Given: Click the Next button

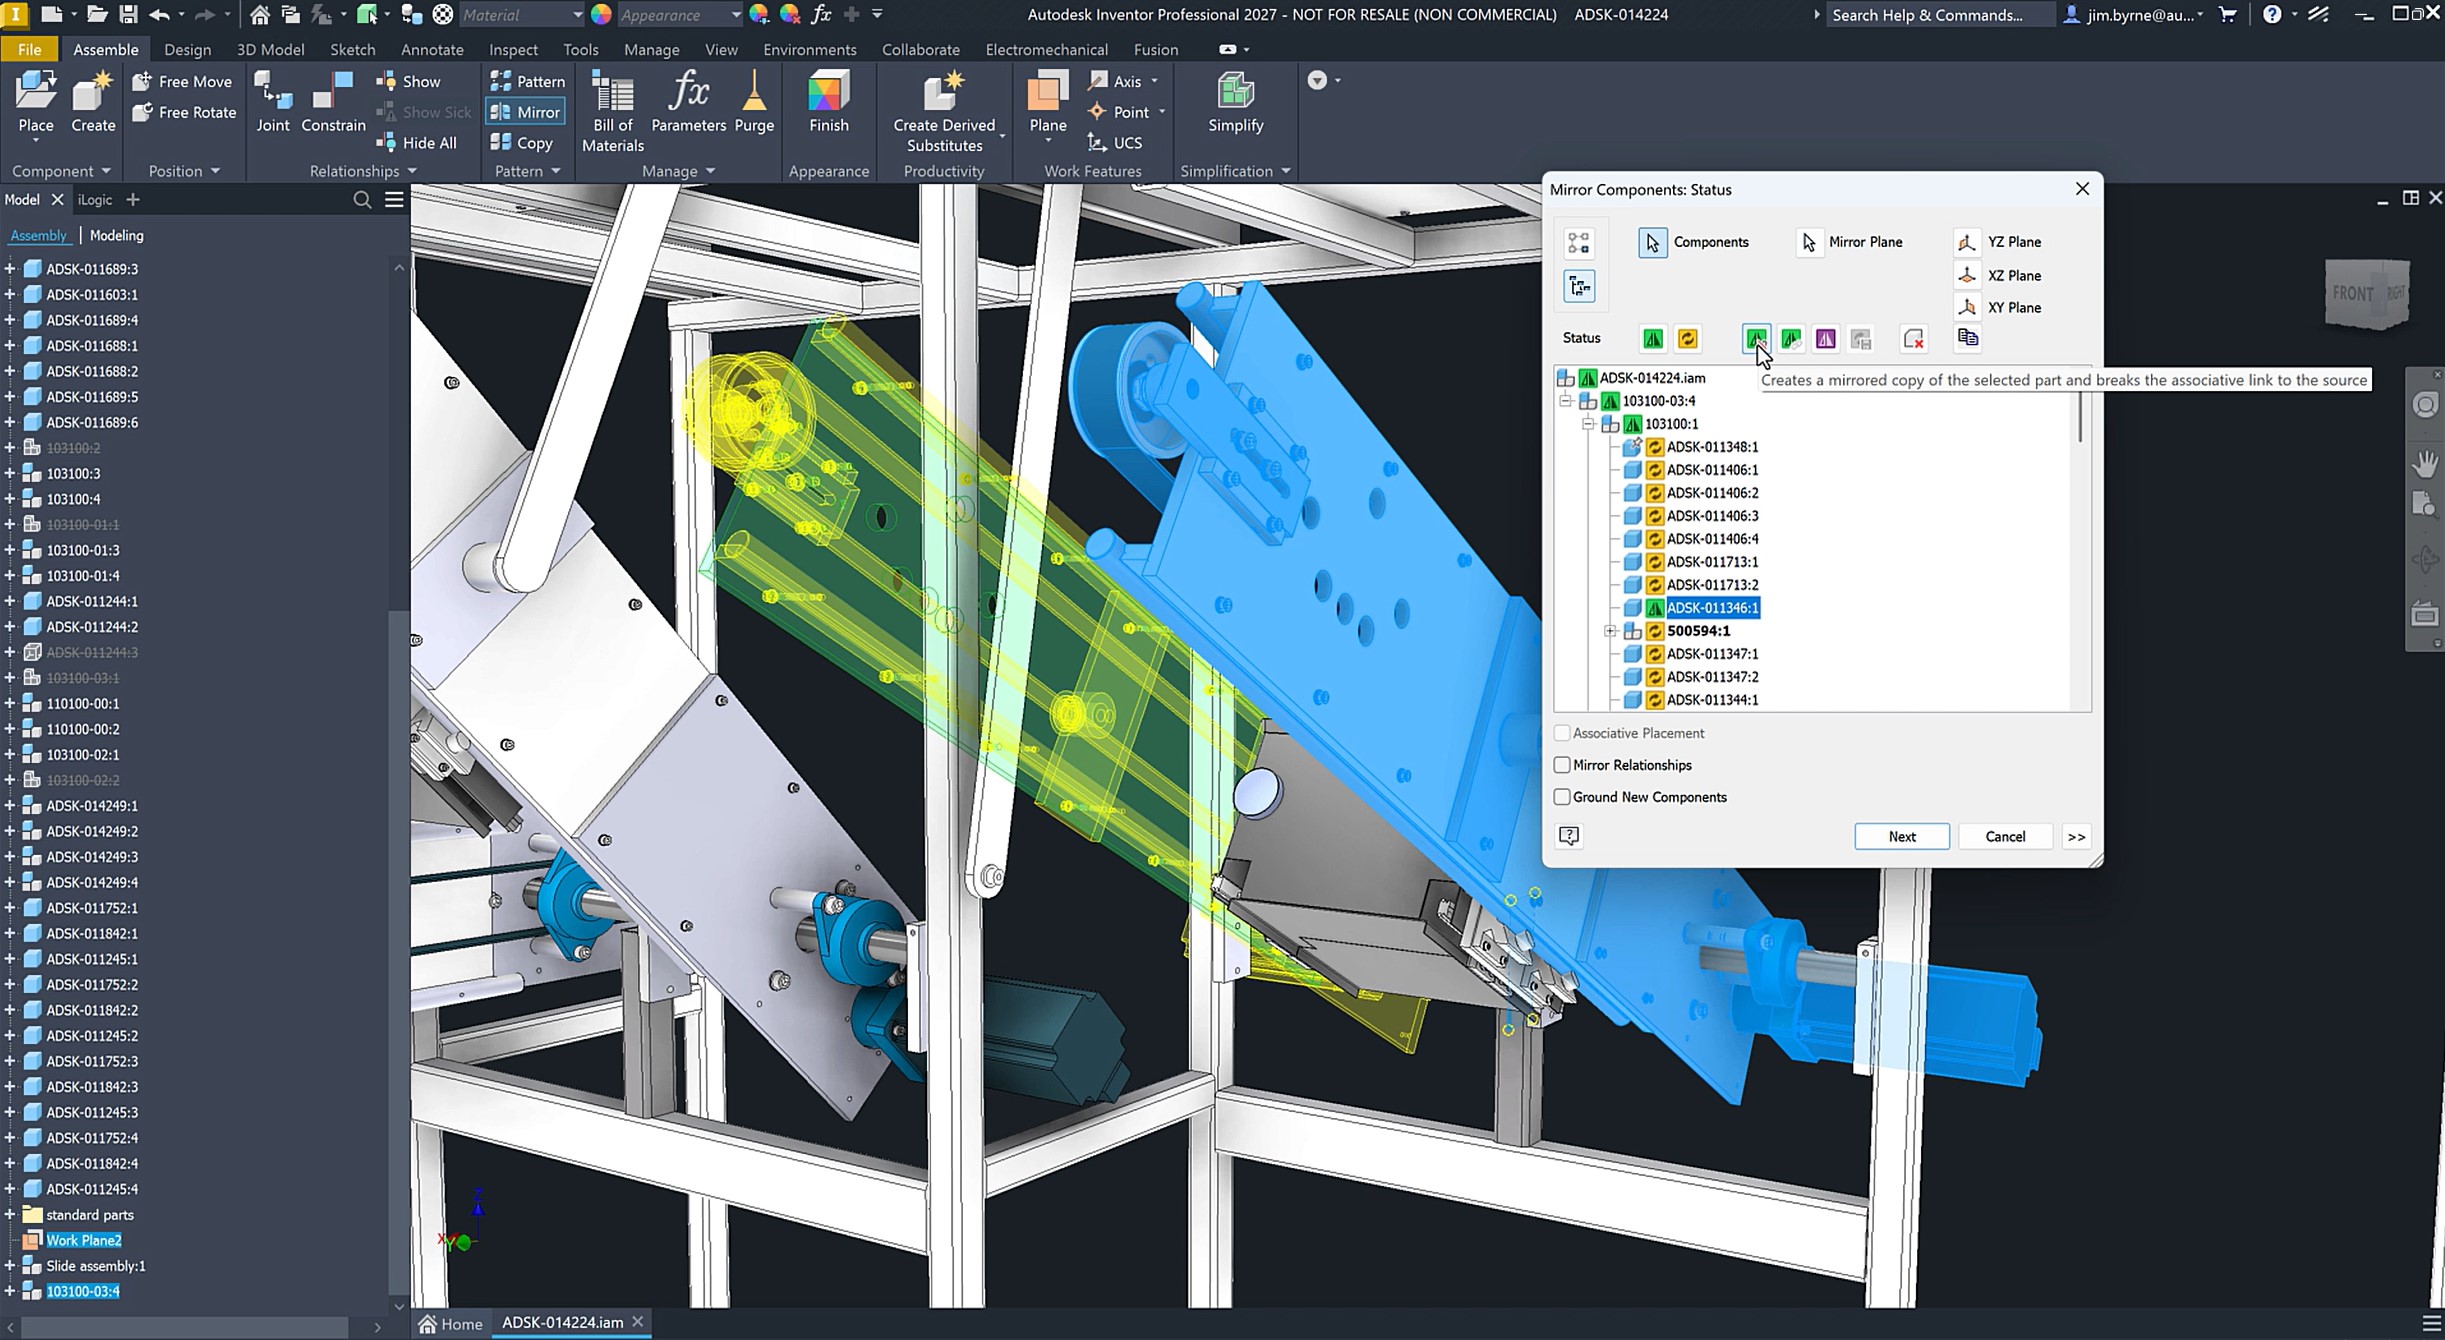Looking at the screenshot, I should tap(1901, 836).
